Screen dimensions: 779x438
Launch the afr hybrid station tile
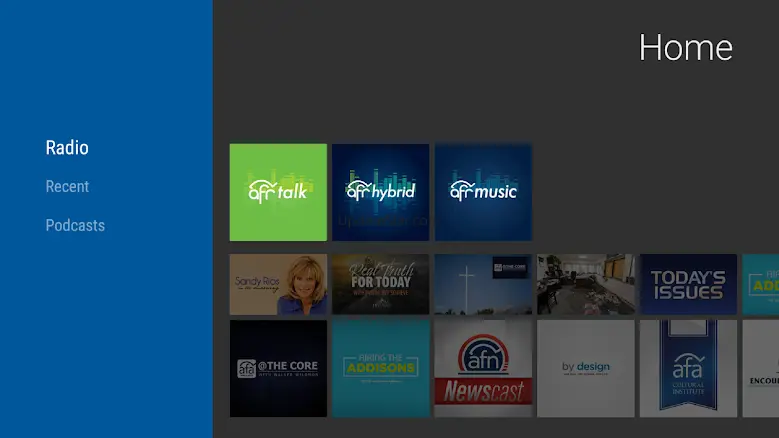(x=381, y=192)
